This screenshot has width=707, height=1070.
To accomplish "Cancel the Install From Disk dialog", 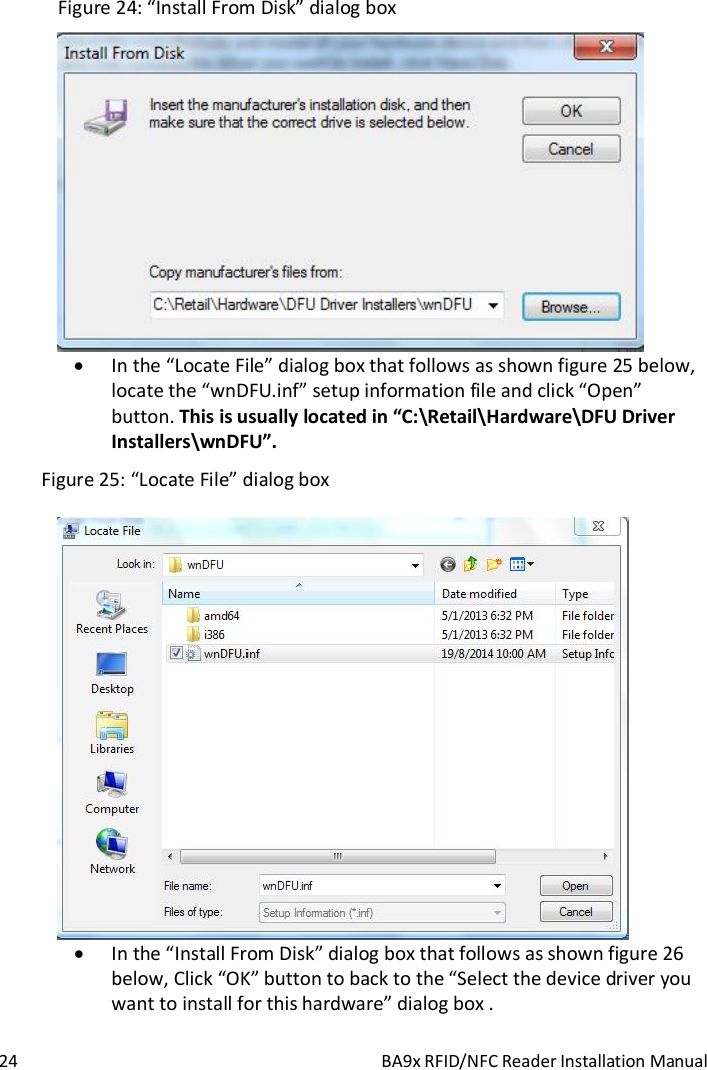I will click(571, 149).
